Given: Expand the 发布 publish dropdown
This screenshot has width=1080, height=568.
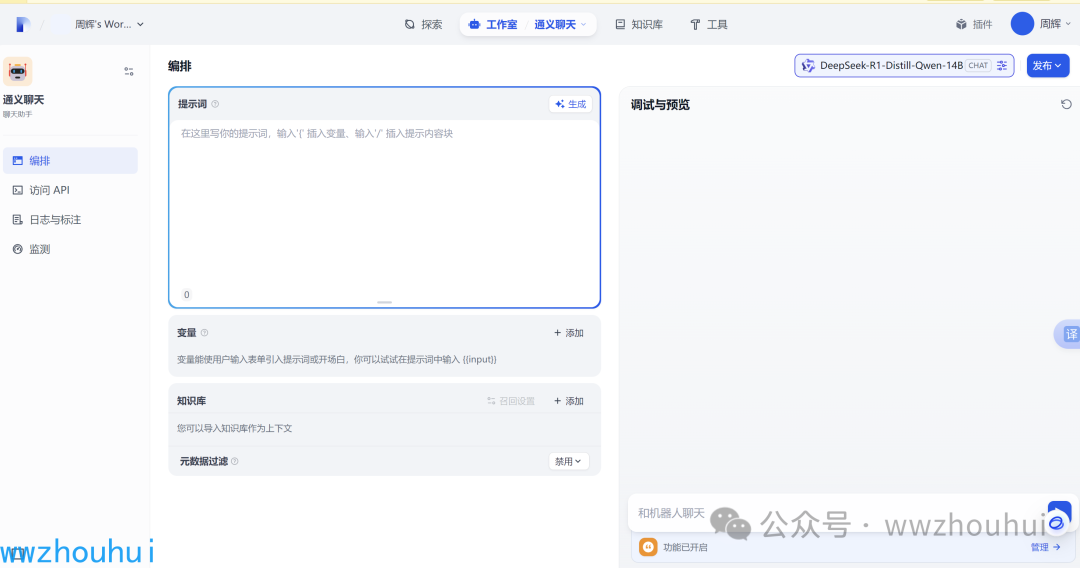Looking at the screenshot, I should pos(1047,66).
